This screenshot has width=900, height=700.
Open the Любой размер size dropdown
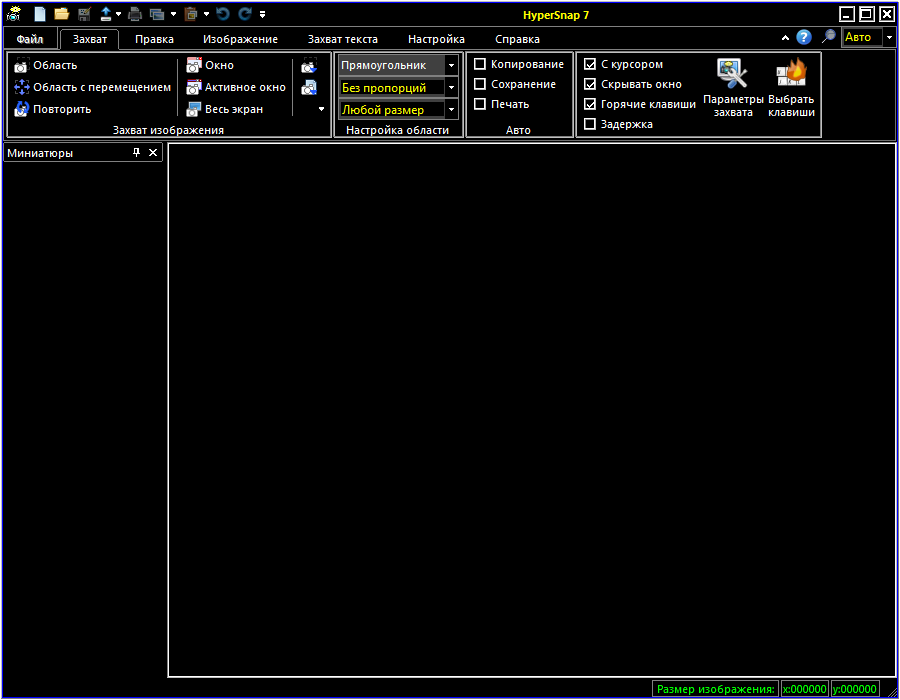pyautogui.click(x=452, y=110)
